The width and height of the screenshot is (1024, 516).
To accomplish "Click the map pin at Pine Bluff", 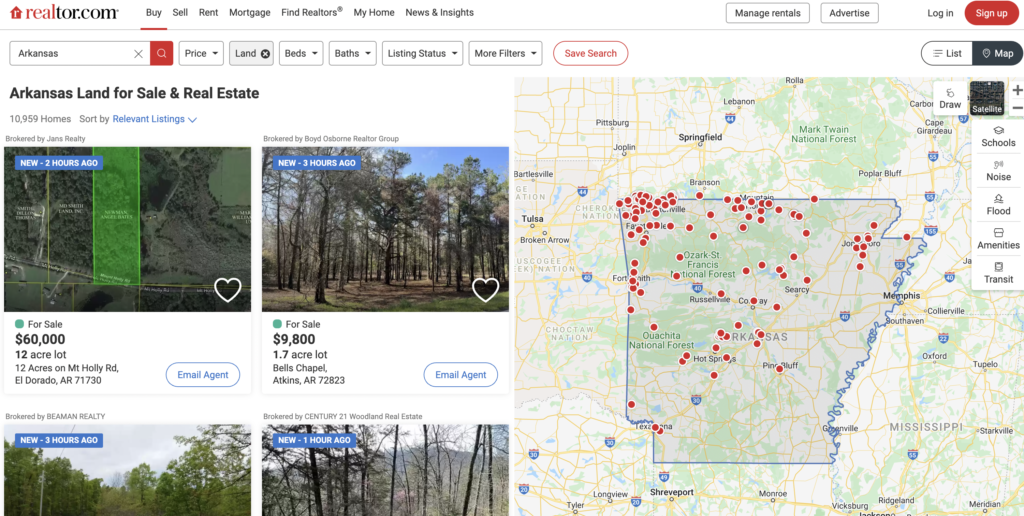I will pyautogui.click(x=779, y=369).
